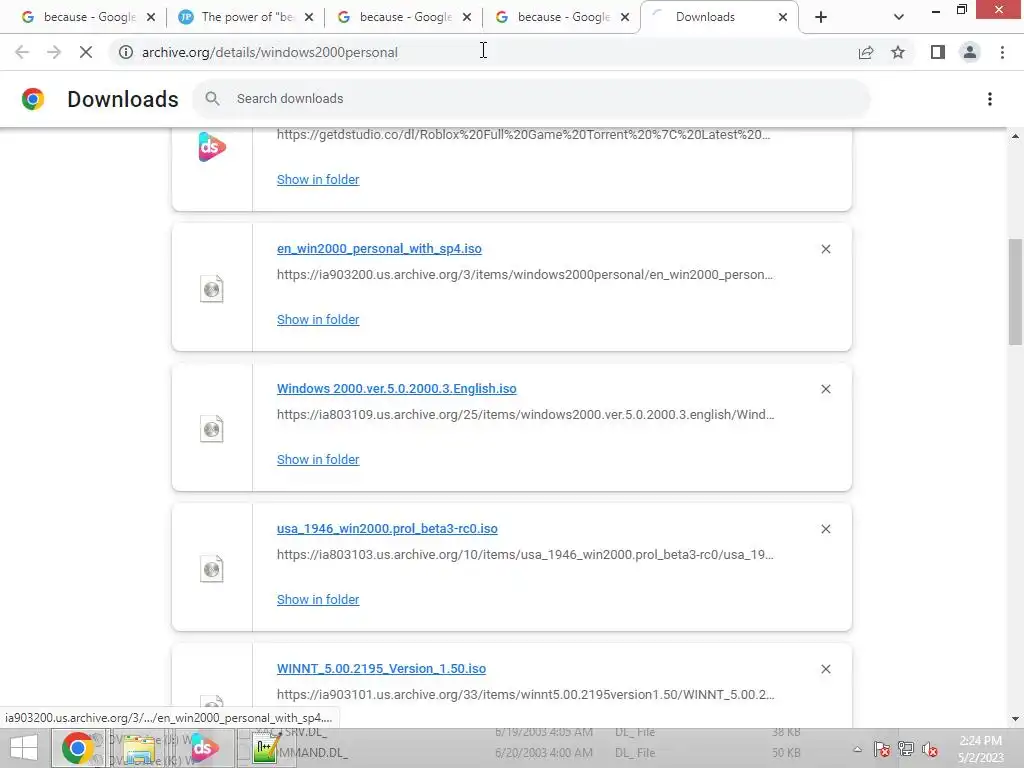Click Chrome icon in taskbar
Screen dimensions: 1024x768
(x=78, y=748)
